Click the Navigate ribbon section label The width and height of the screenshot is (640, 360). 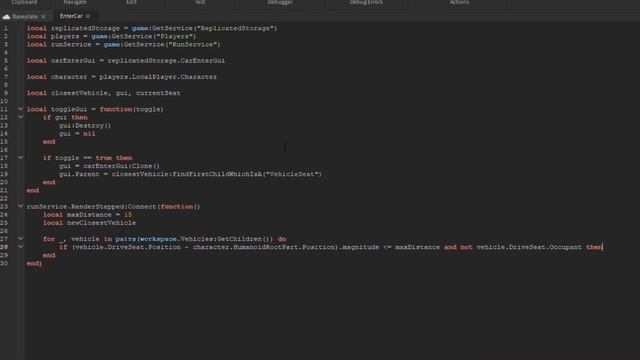75,2
